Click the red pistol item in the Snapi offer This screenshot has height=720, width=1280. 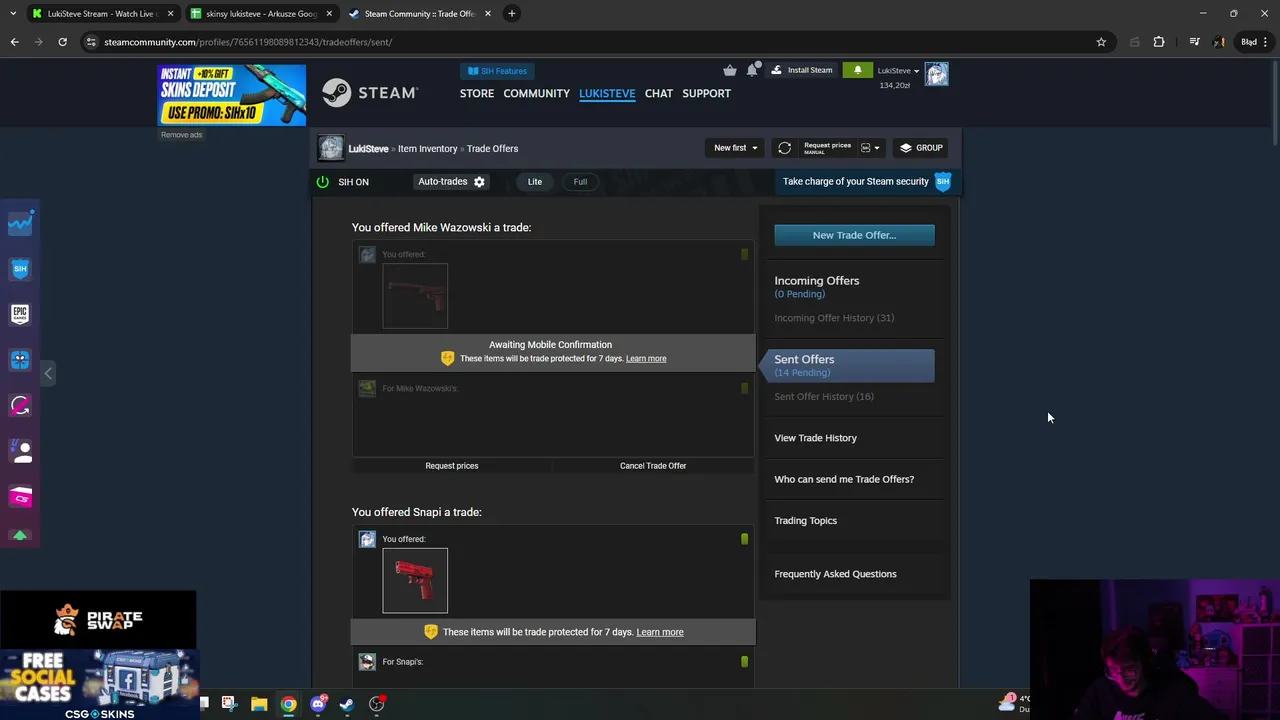[415, 581]
